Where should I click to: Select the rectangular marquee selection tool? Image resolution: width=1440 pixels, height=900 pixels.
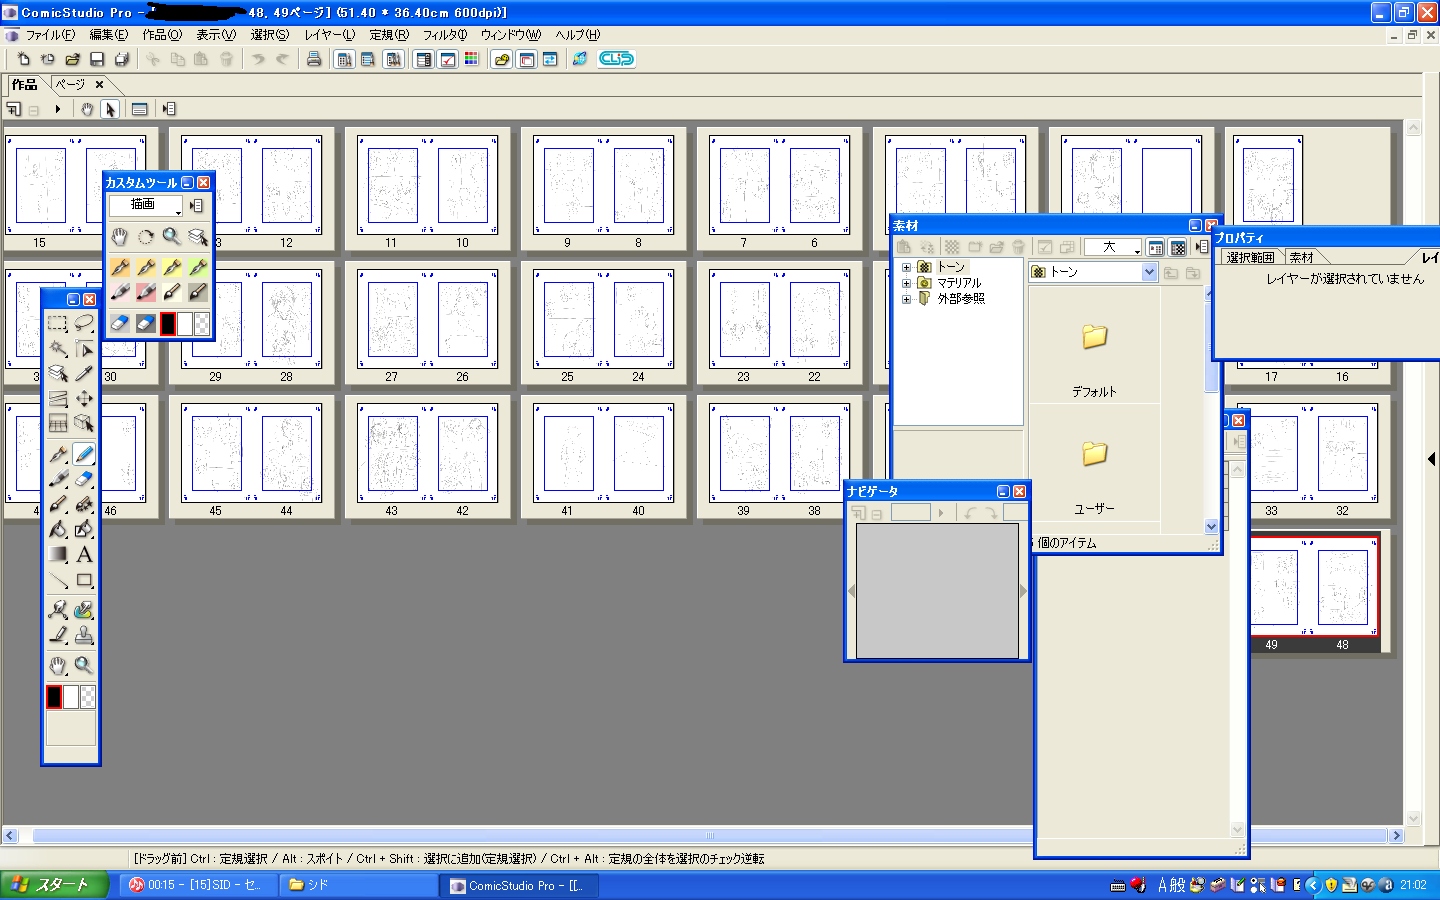coord(58,323)
